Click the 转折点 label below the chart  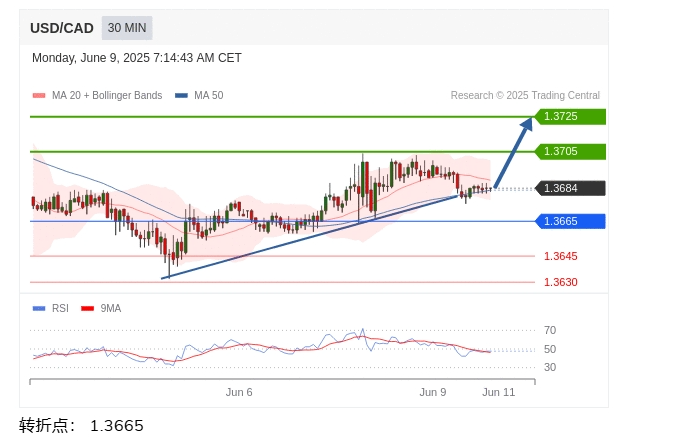coord(47,426)
